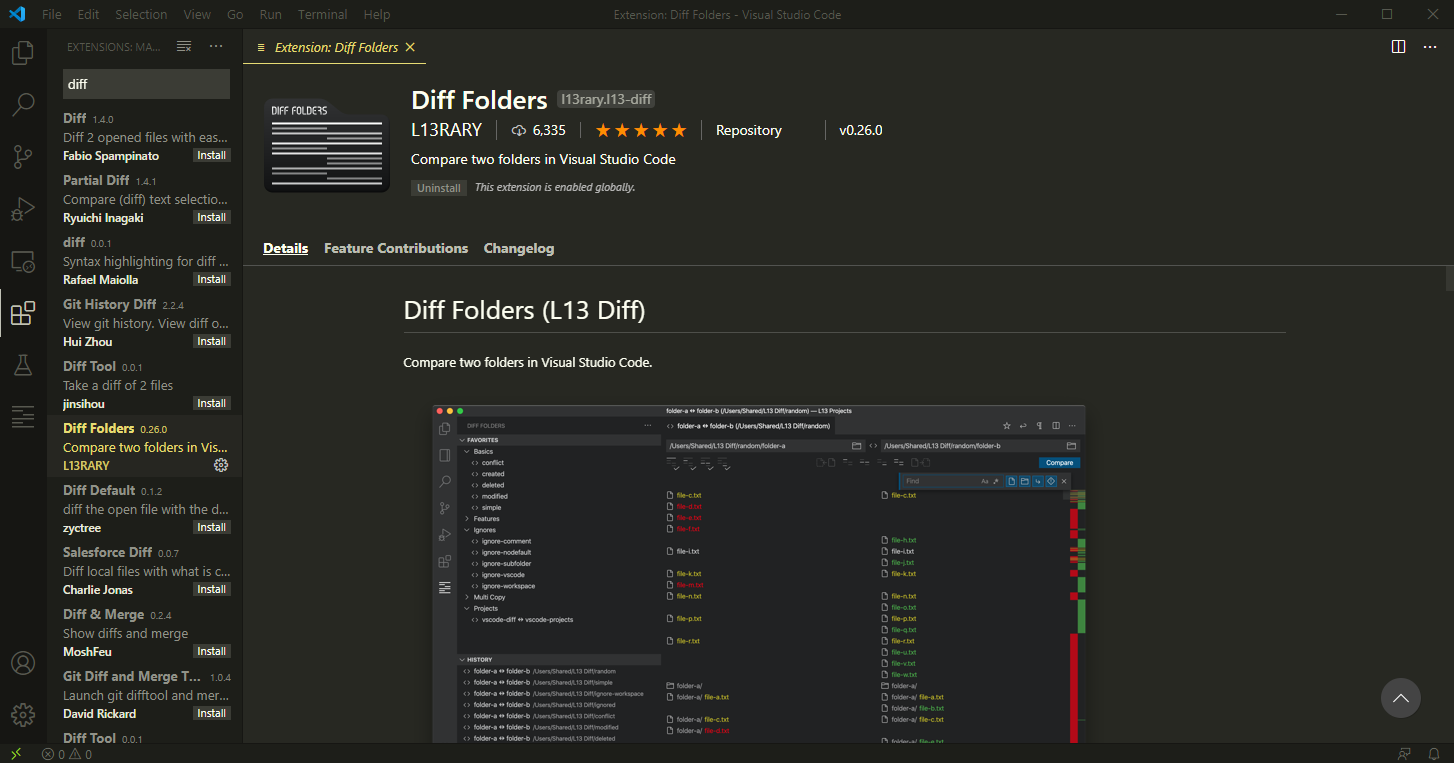Open the Terminal menu
This screenshot has height=763, width=1454.
pos(323,15)
